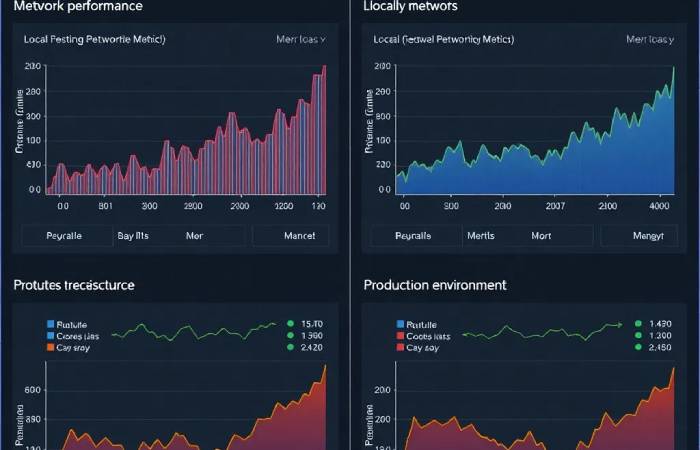Screen dimensions: 700x450
Task: Switch to the Mertls tab
Action: (481, 236)
